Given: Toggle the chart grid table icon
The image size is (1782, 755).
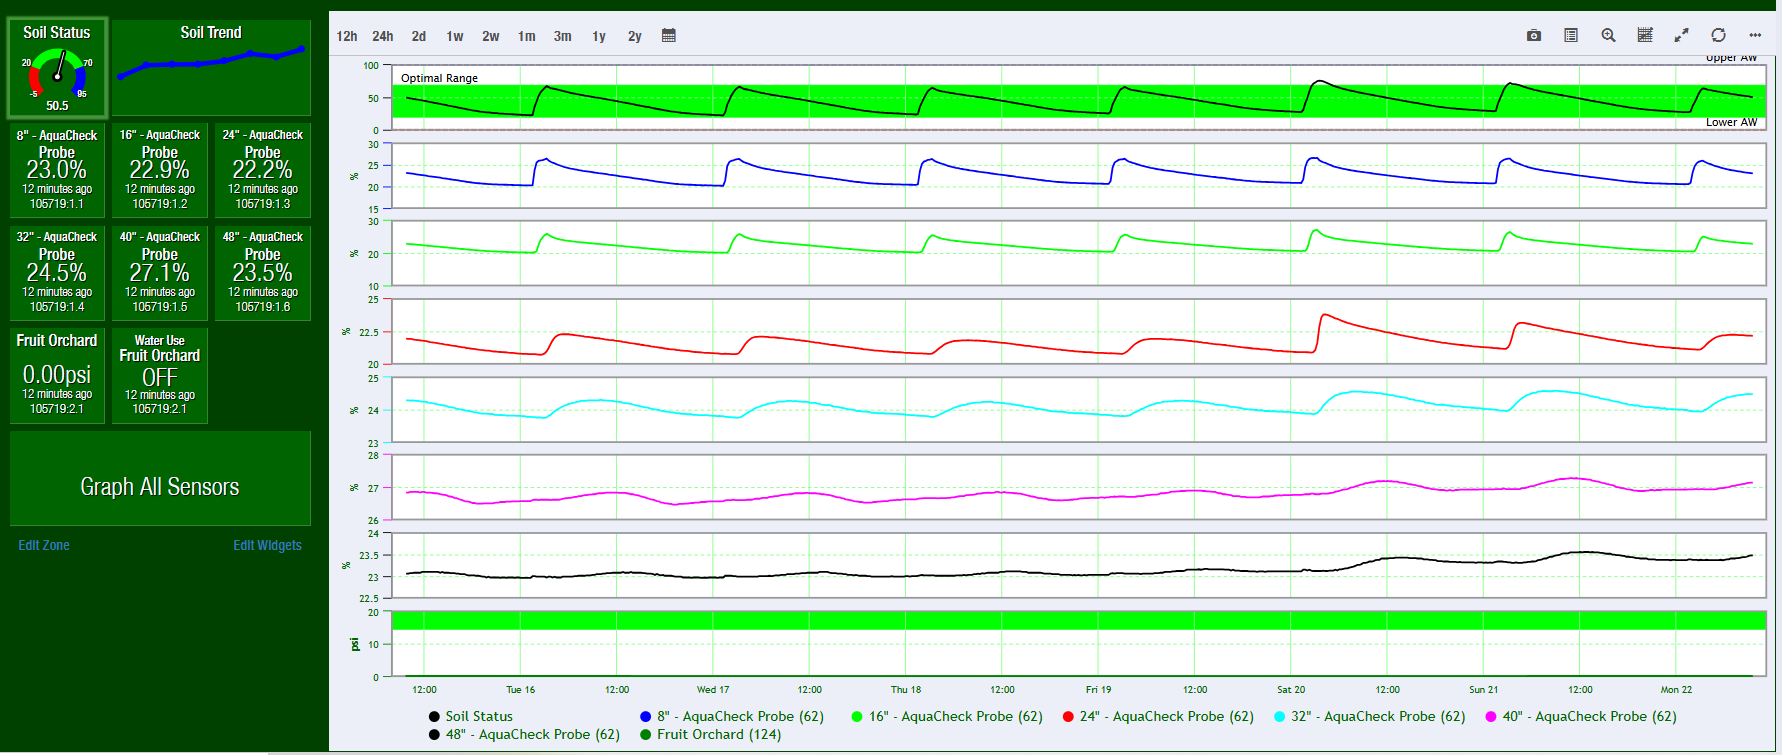Looking at the screenshot, I should tap(1645, 35).
